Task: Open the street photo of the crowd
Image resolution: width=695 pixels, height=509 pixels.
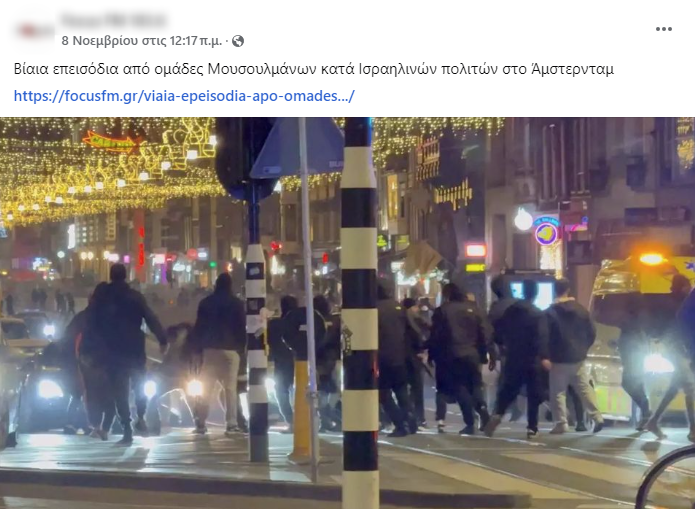Action: point(348,313)
